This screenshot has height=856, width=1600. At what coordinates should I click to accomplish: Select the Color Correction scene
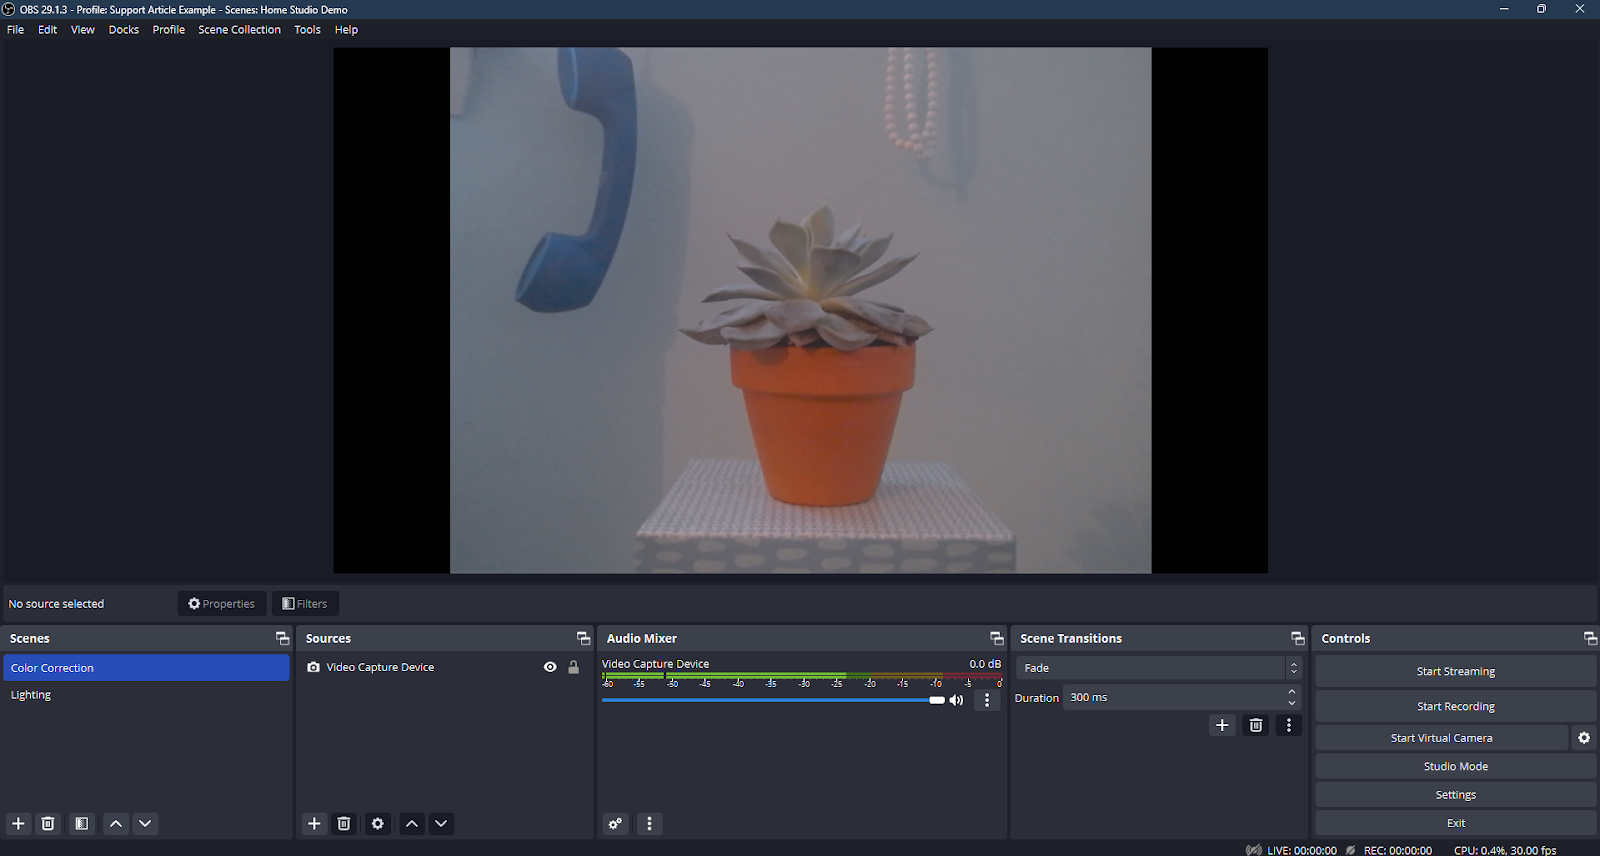[x=146, y=668]
